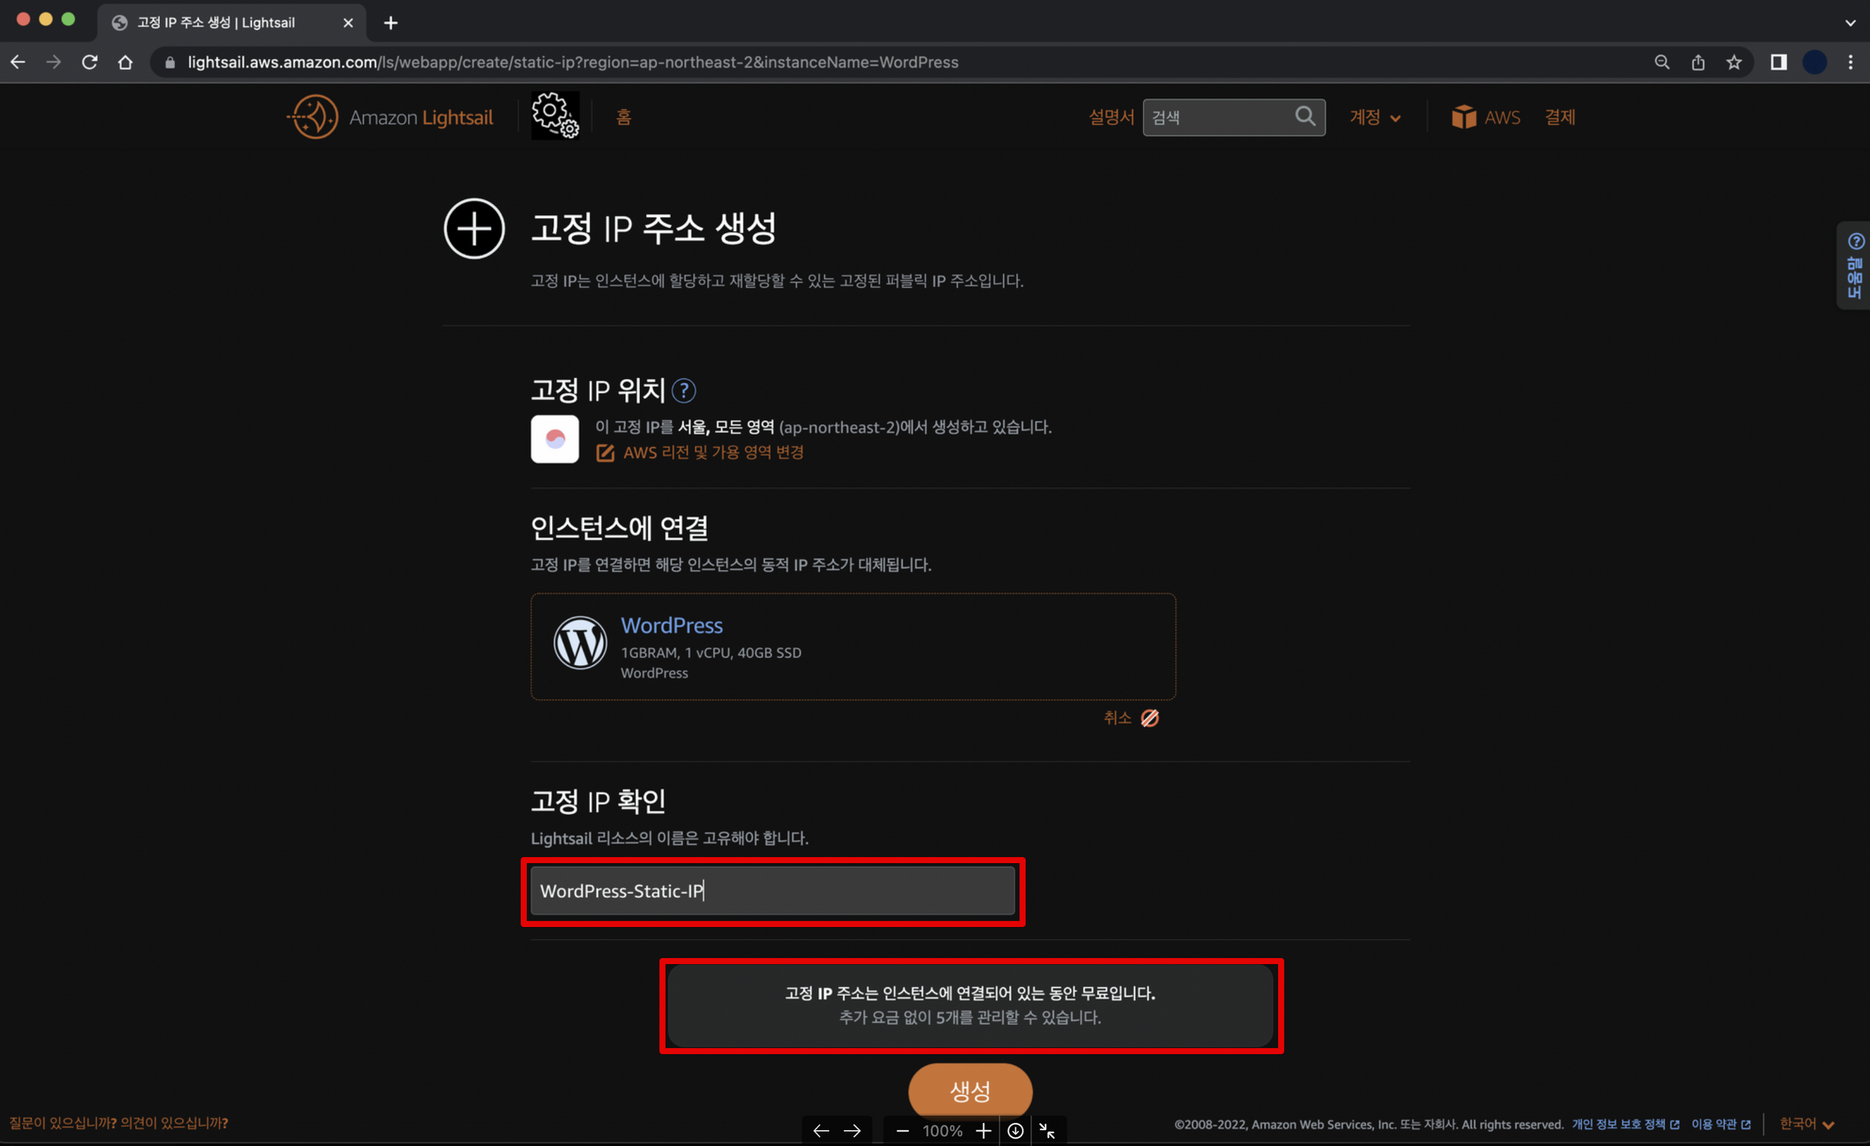Click 취소 to detach the instance

[1117, 718]
